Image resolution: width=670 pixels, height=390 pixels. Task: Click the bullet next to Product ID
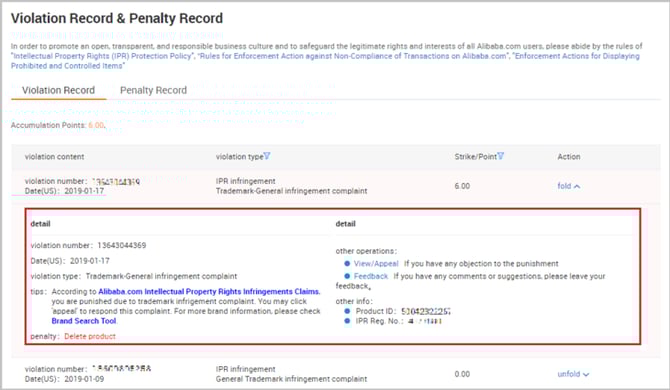tap(347, 311)
